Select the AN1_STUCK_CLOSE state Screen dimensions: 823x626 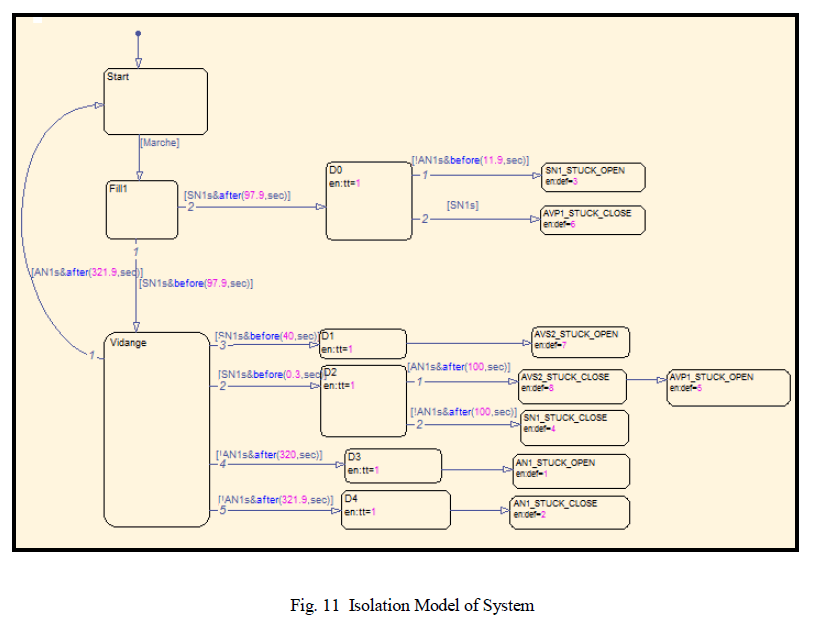point(569,512)
